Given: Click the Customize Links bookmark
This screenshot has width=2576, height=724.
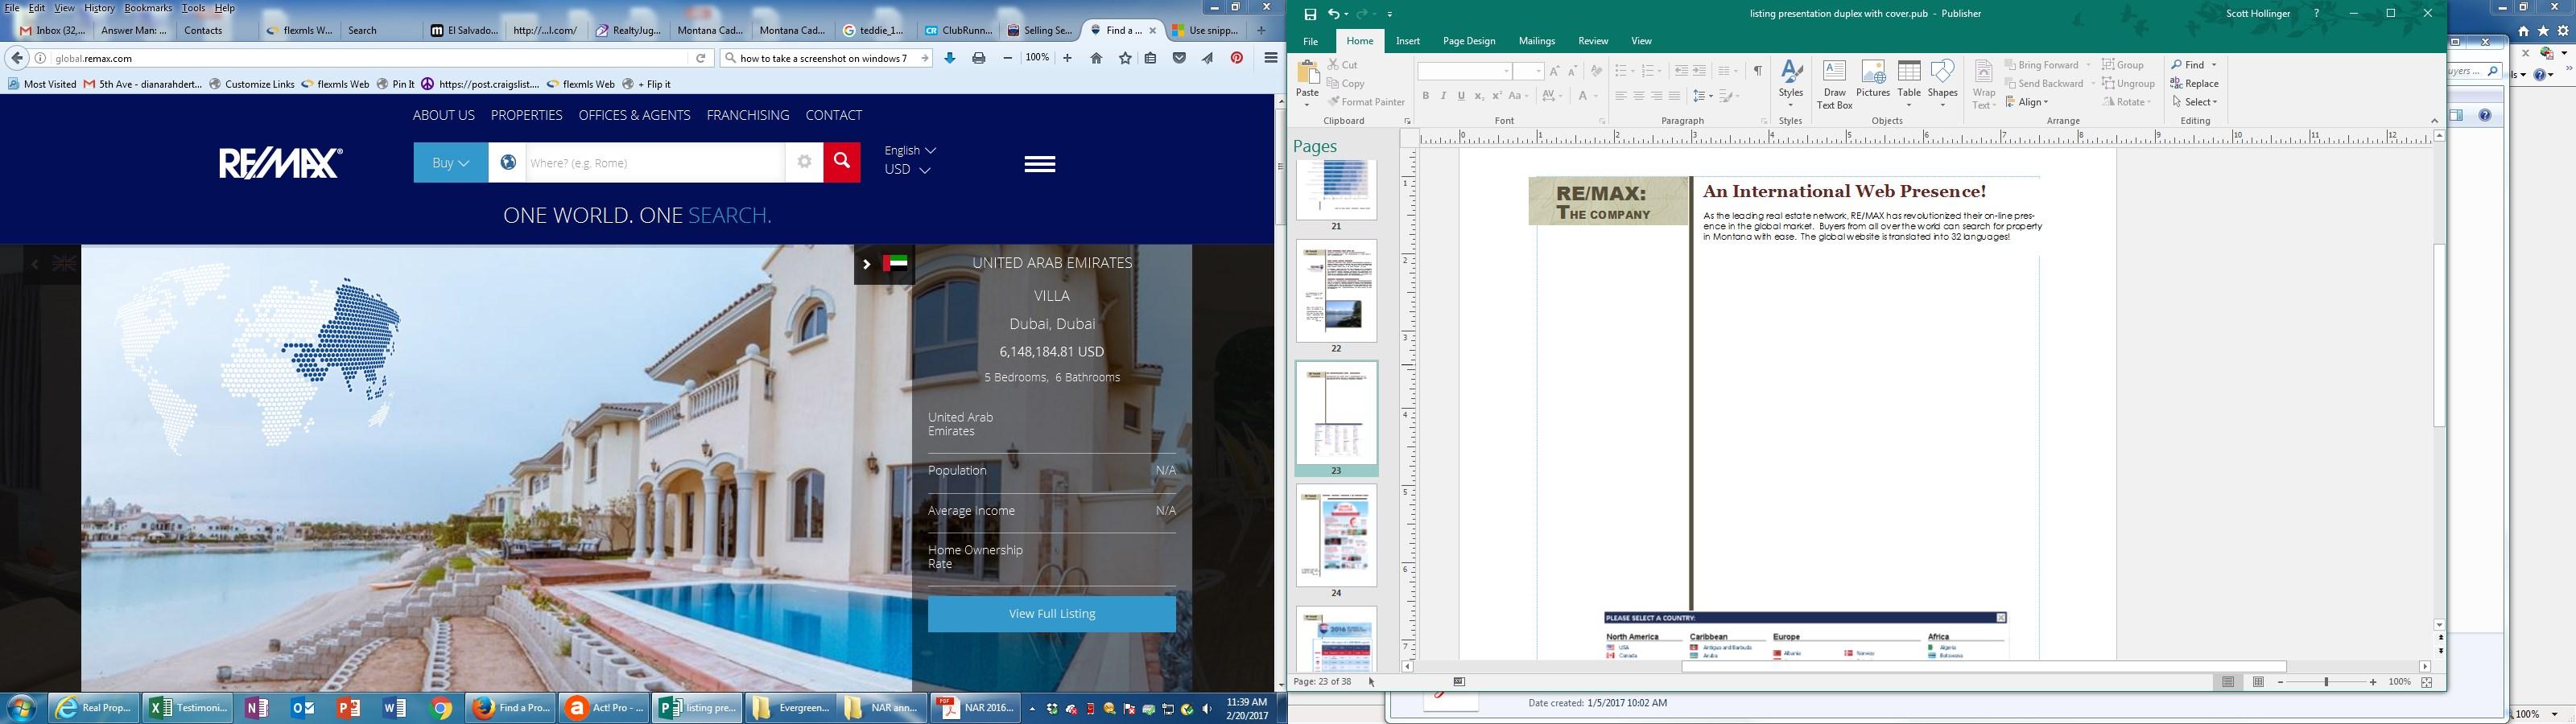Looking at the screenshot, I should pos(252,84).
